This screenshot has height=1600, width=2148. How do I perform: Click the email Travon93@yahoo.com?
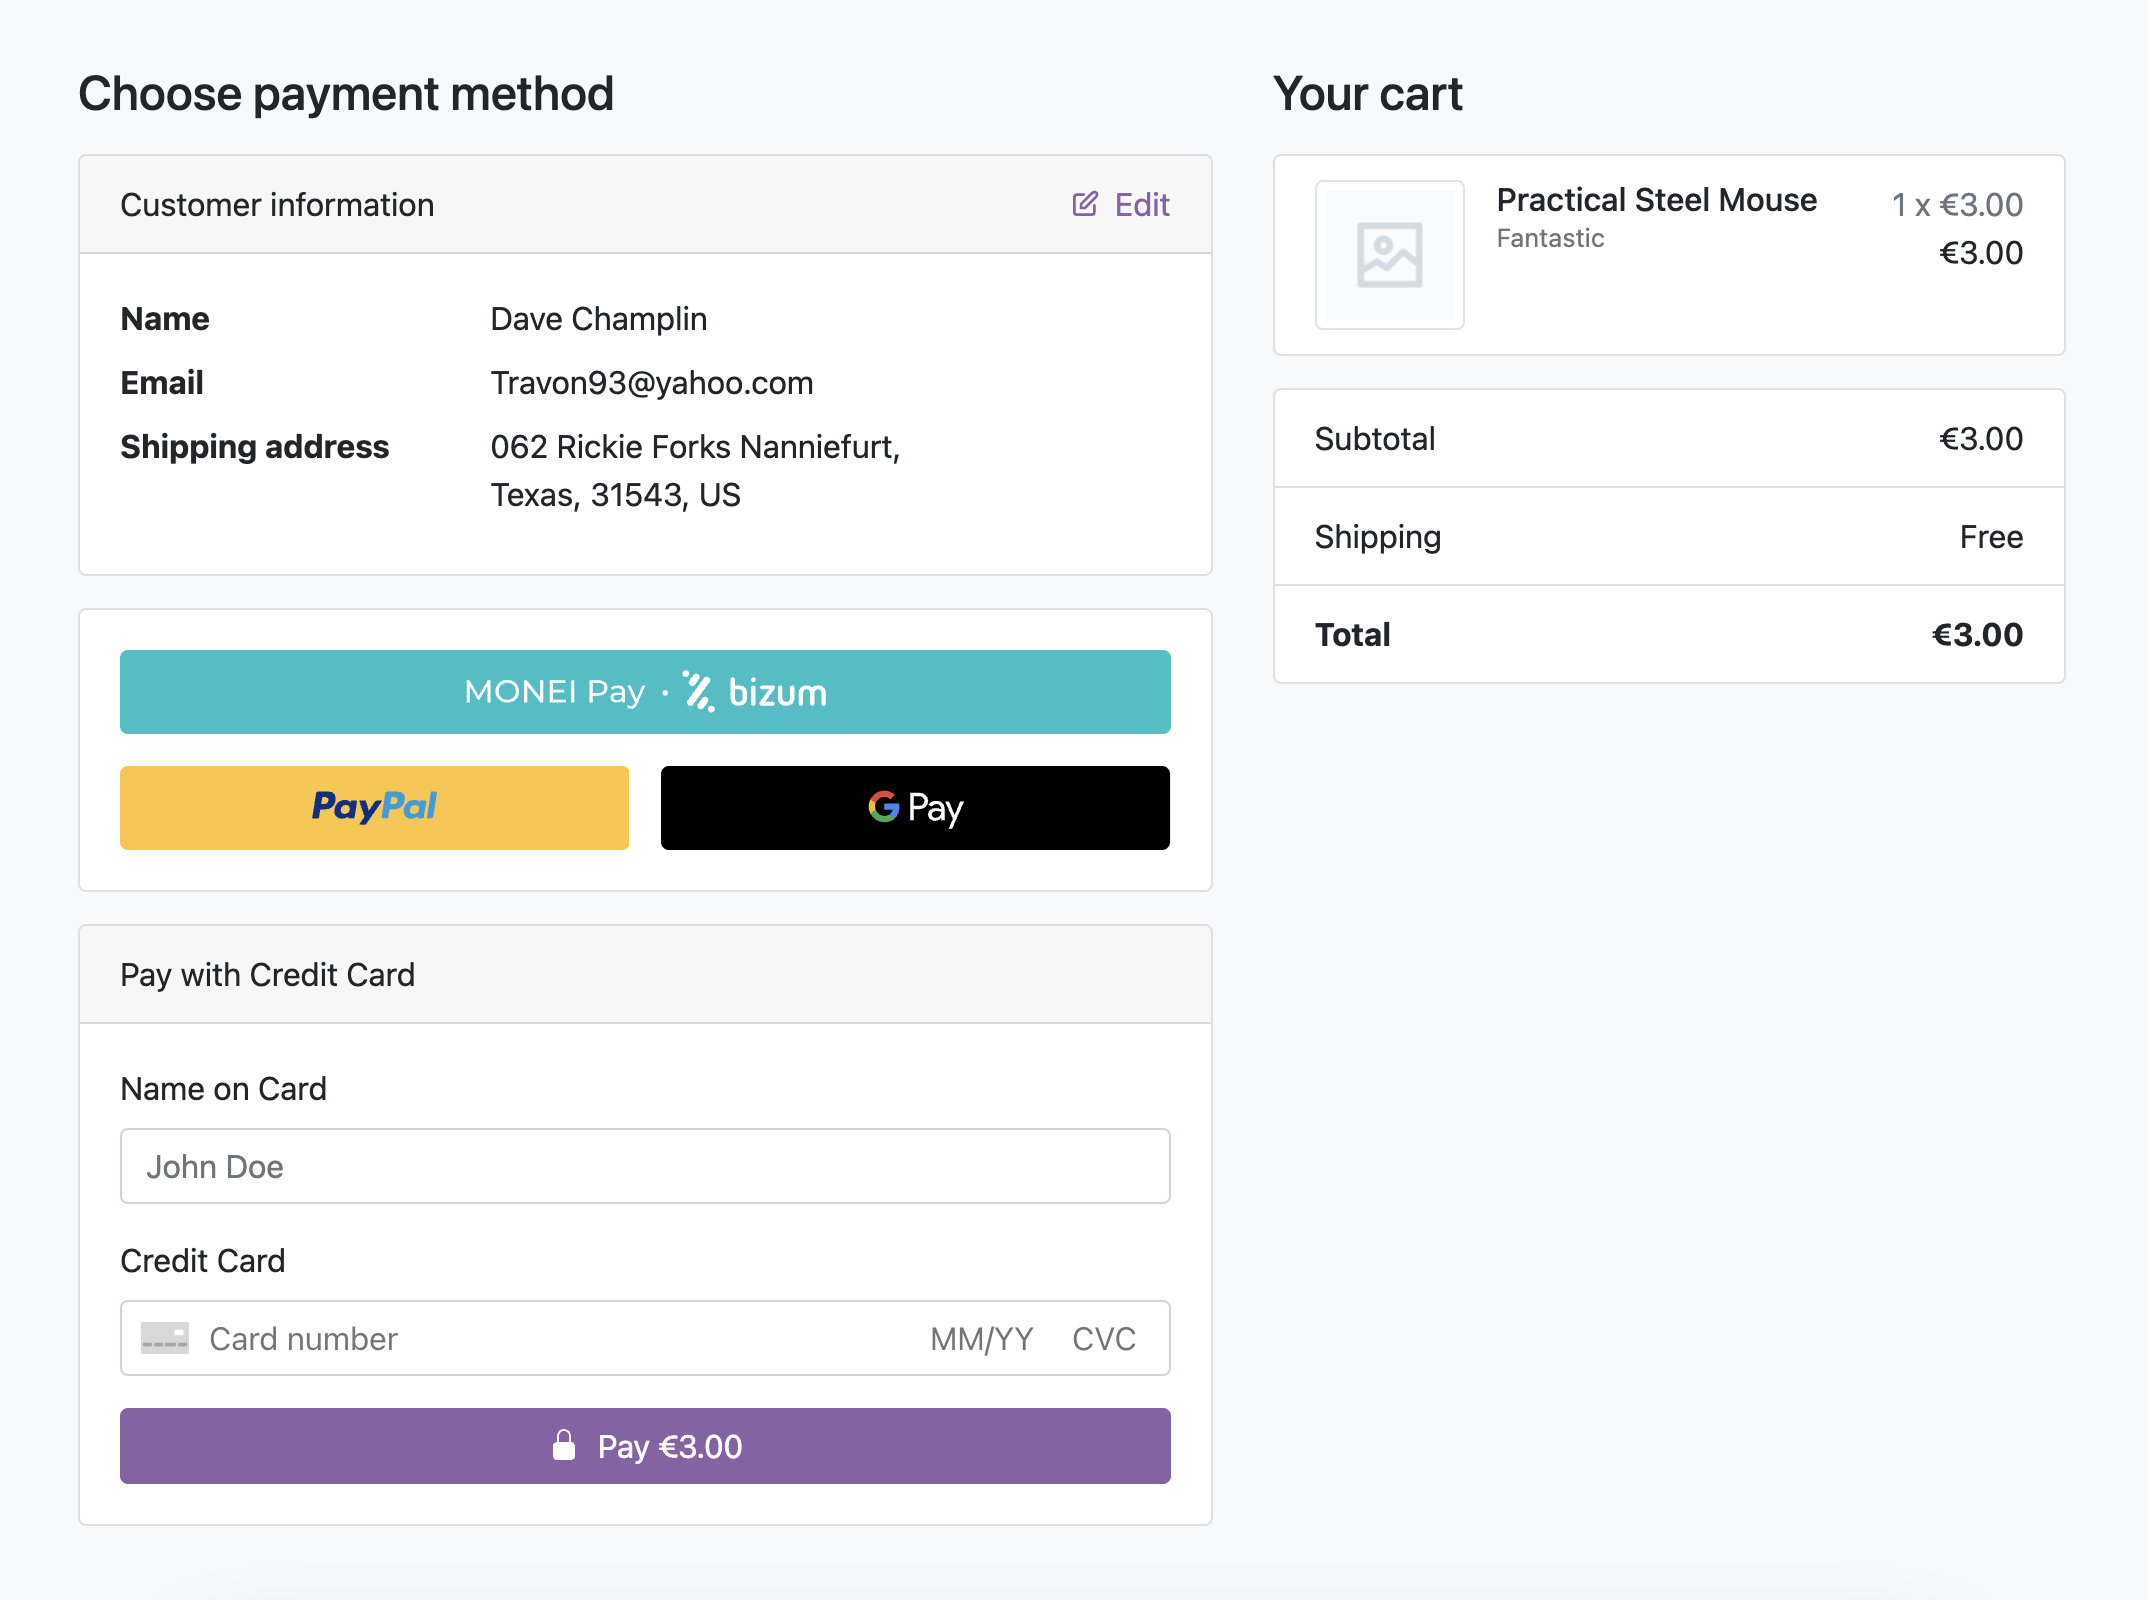point(652,383)
